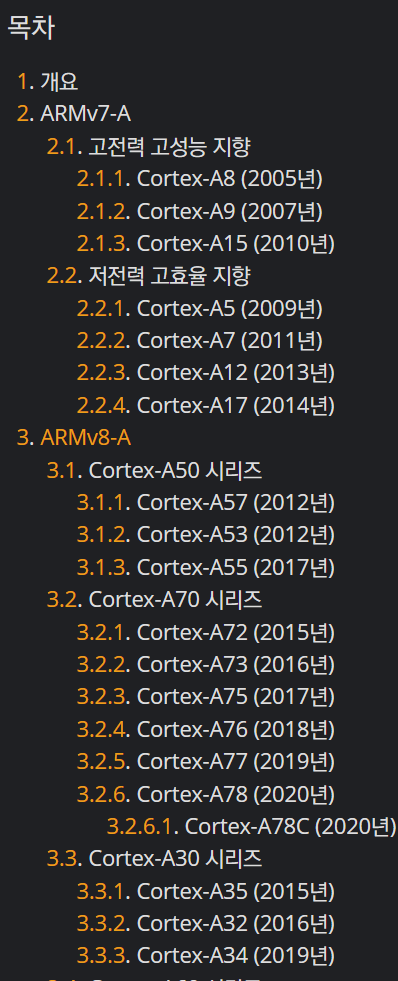
Task: Go to 3.2.3 Cortex-A75 (2017년)
Action: pos(206,698)
